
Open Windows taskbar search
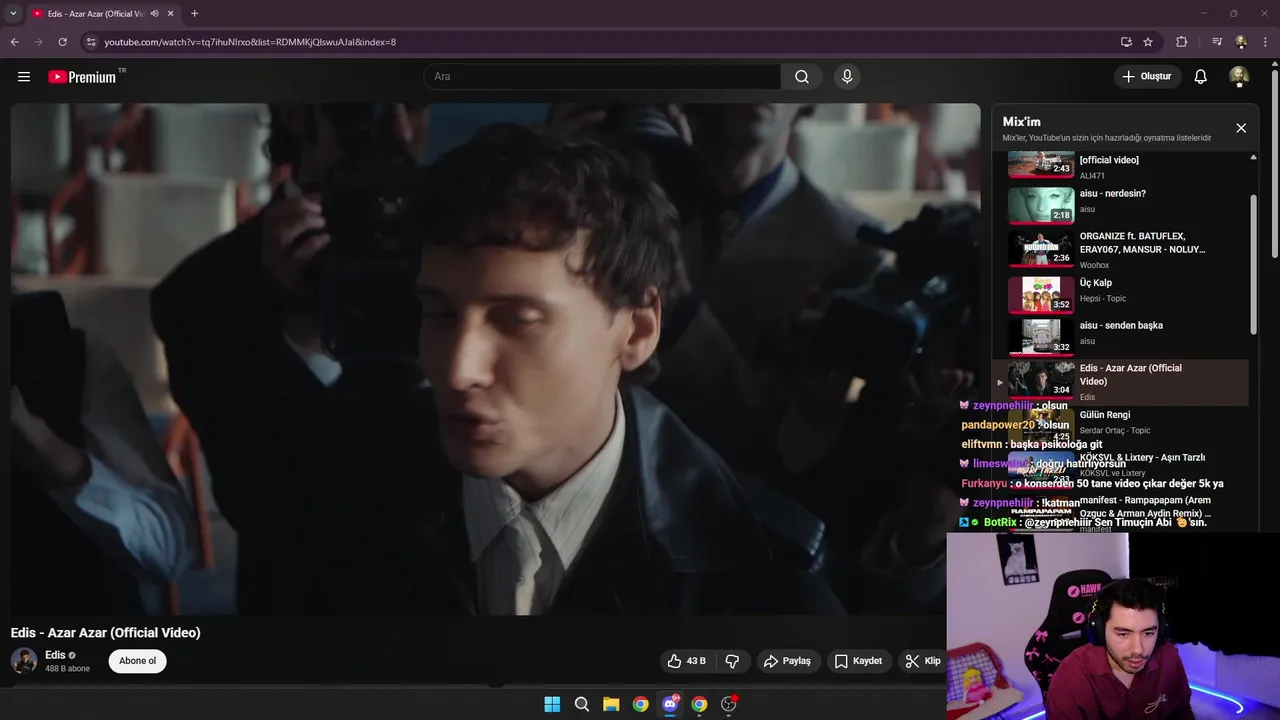582,704
